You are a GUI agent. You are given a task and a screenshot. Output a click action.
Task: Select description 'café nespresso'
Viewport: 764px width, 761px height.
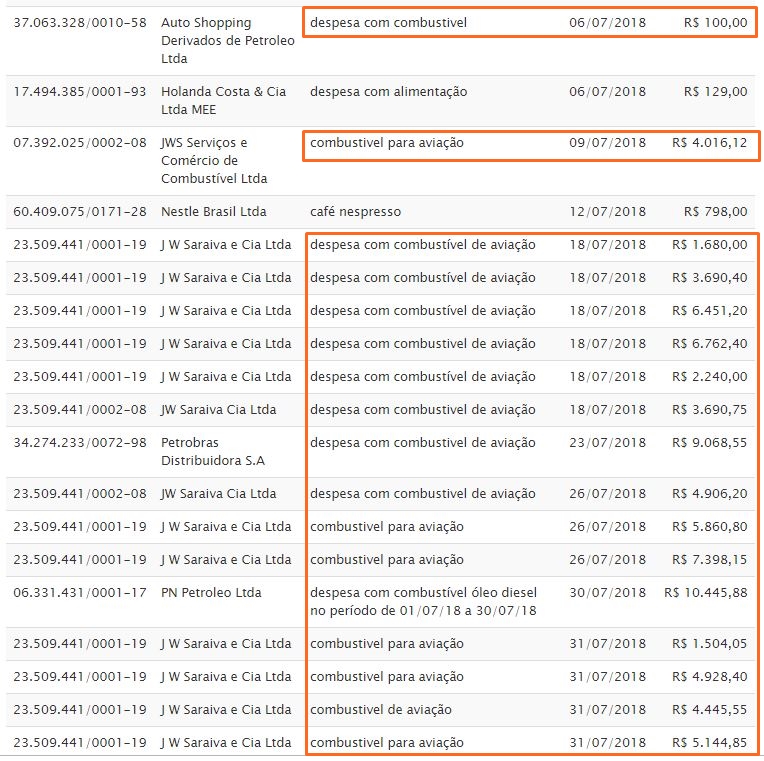coord(355,211)
